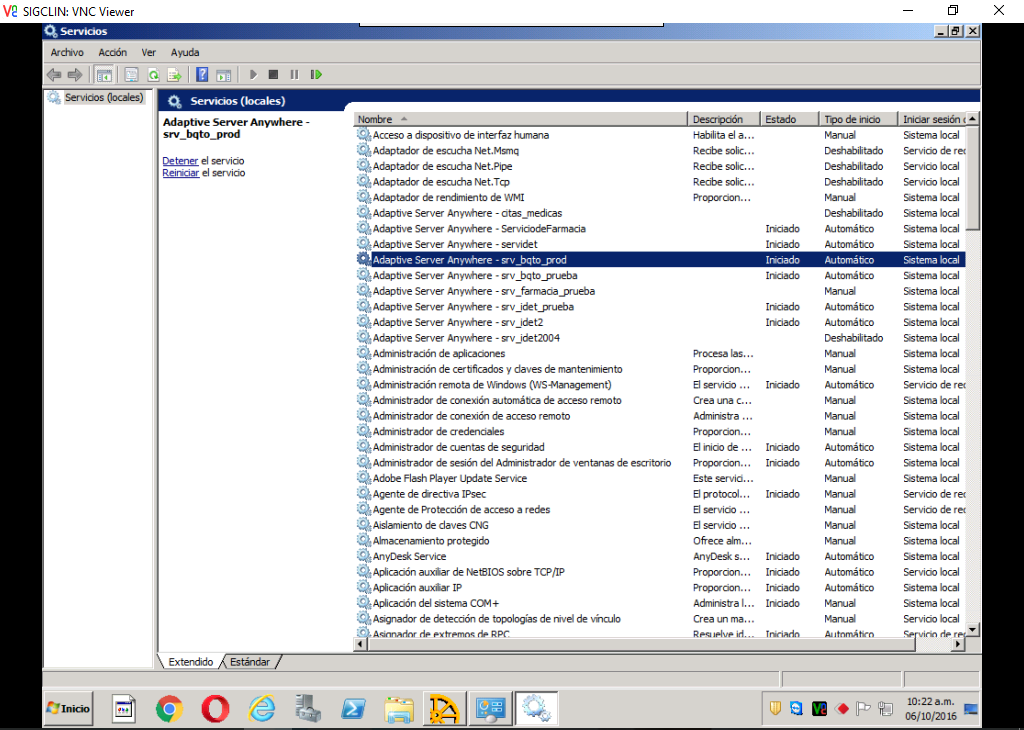Click the horizontal scrollbar right arrow
The width and height of the screenshot is (1024, 730).
[958, 644]
